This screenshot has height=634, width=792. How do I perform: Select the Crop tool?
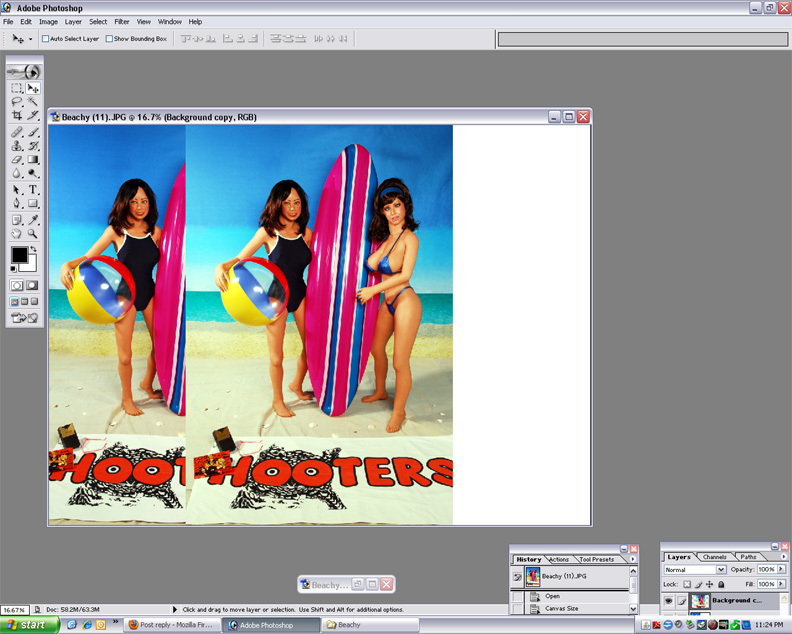(x=17, y=115)
